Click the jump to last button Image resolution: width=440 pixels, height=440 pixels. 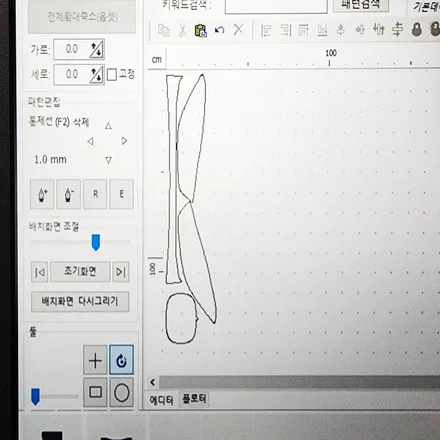(x=121, y=272)
